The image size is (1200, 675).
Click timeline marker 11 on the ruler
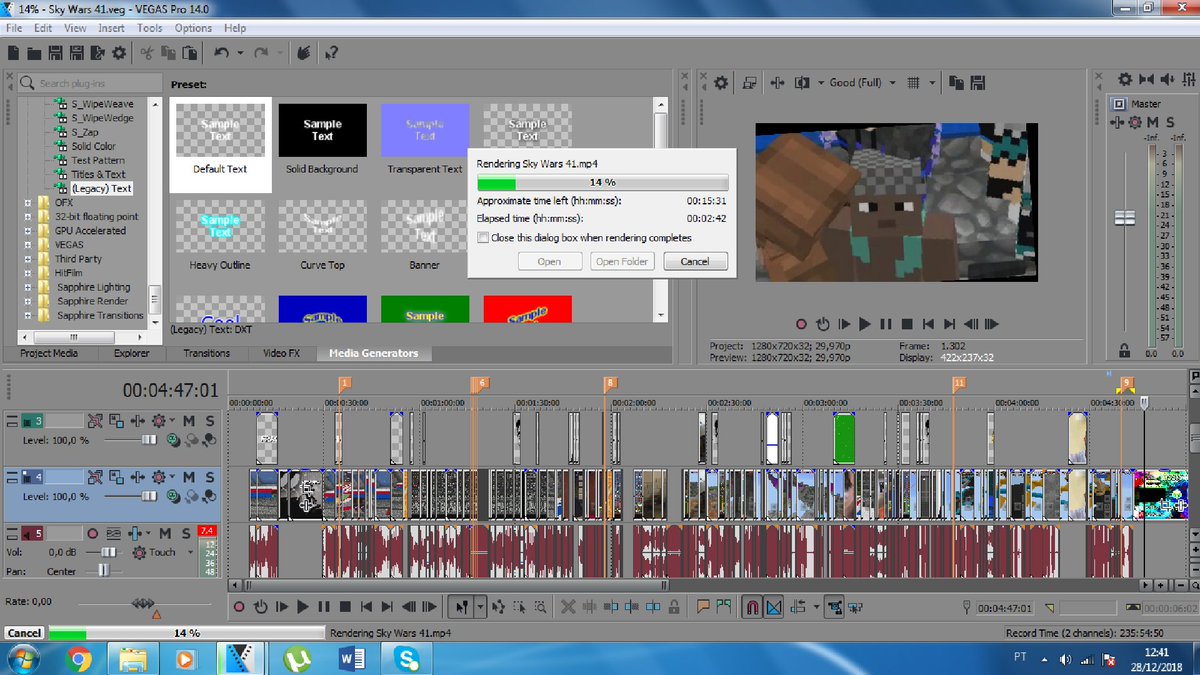(959, 382)
